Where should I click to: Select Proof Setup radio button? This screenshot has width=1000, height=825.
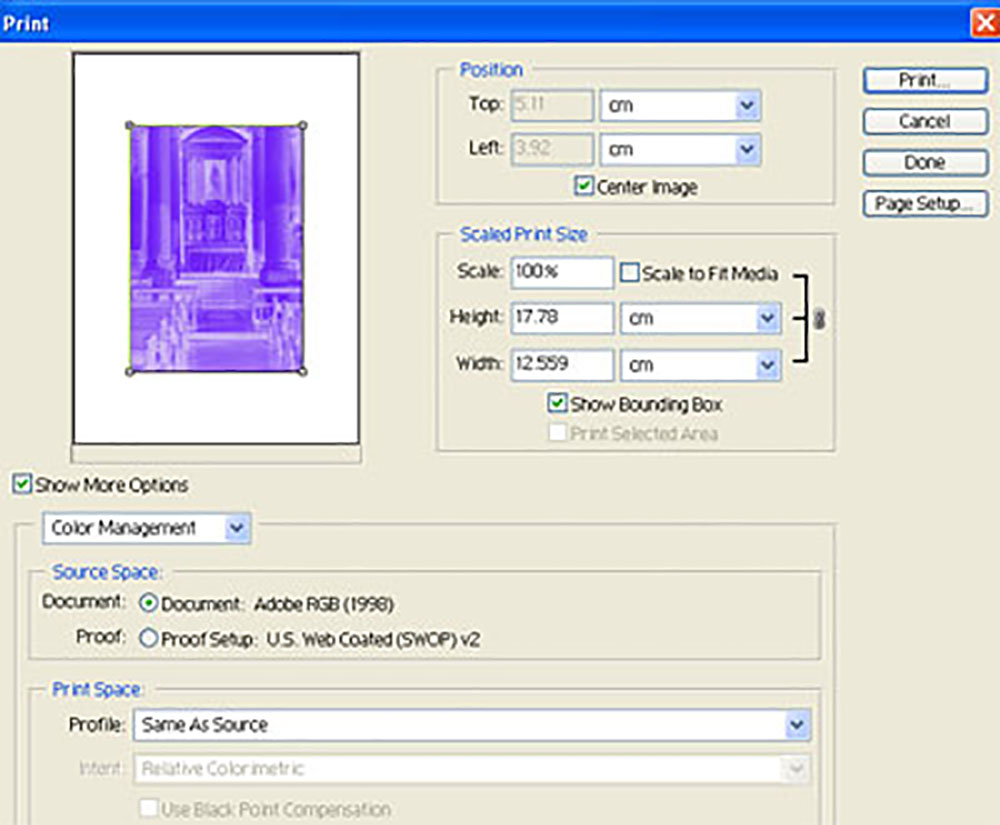coord(148,638)
